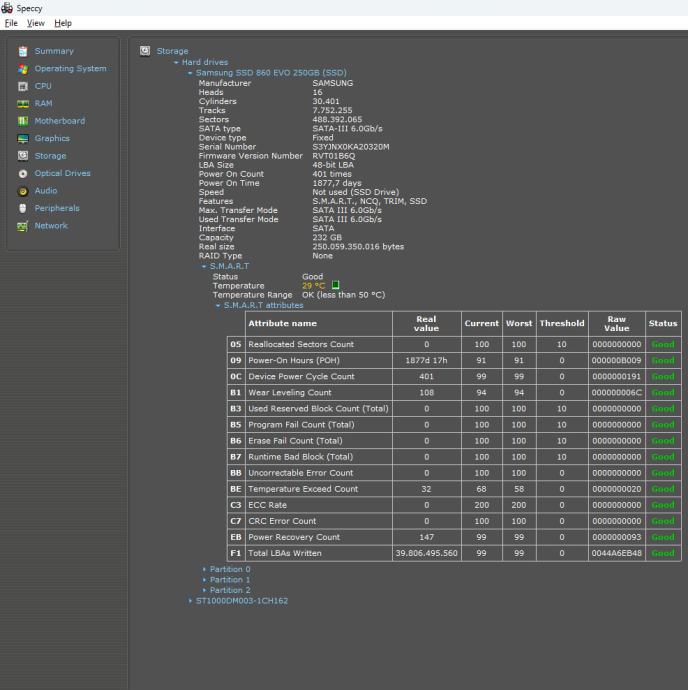Click the Peripherals mouse icon
The image size is (688, 690).
(x=23, y=208)
